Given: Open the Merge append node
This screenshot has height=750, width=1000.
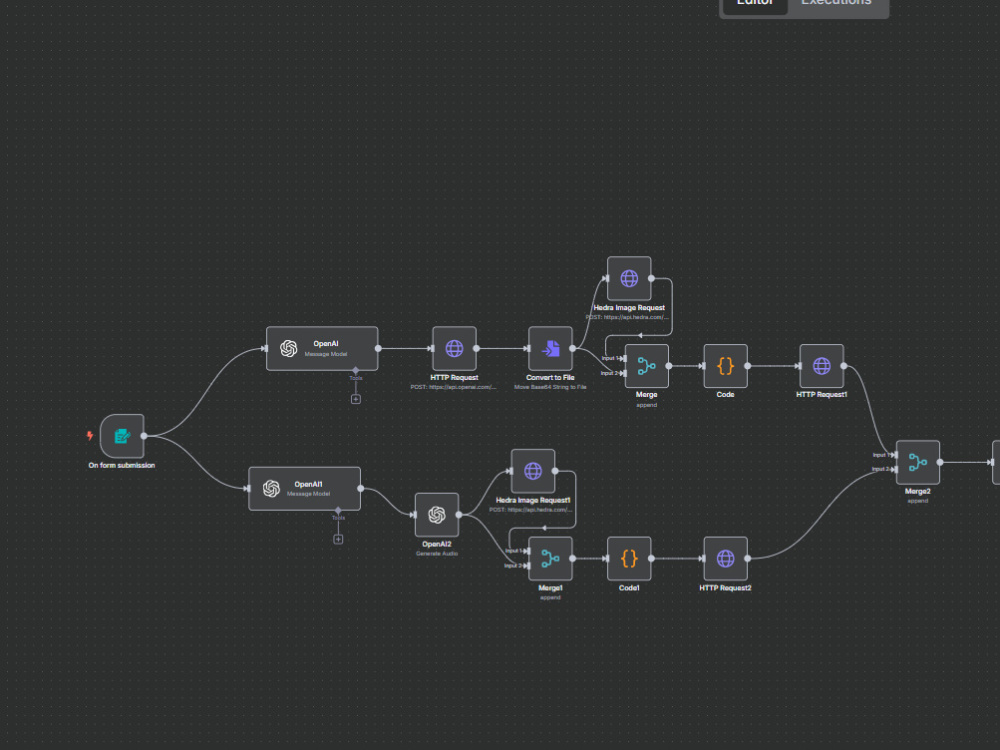Looking at the screenshot, I should pyautogui.click(x=647, y=366).
